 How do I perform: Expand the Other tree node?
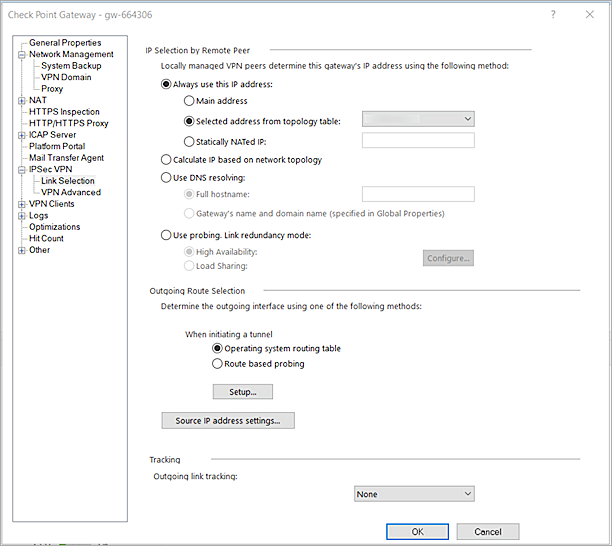(x=22, y=250)
